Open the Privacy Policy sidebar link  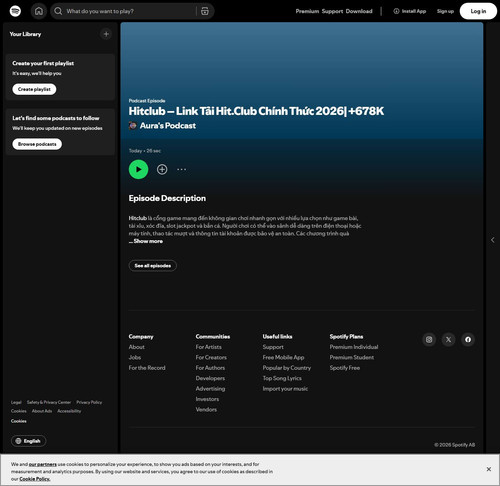pyautogui.click(x=89, y=402)
